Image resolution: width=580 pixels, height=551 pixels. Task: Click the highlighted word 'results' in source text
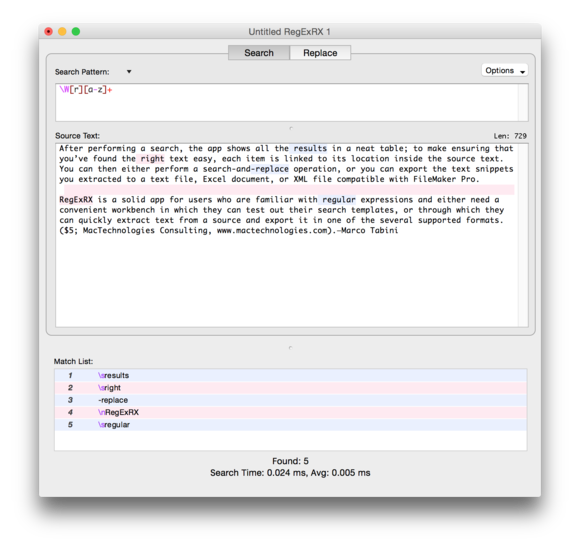pos(310,148)
